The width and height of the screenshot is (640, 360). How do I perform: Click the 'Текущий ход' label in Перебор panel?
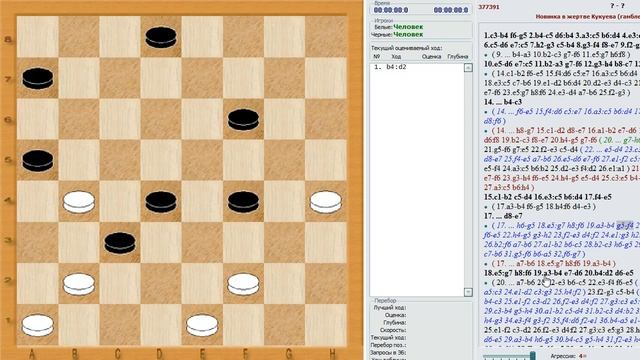click(388, 338)
